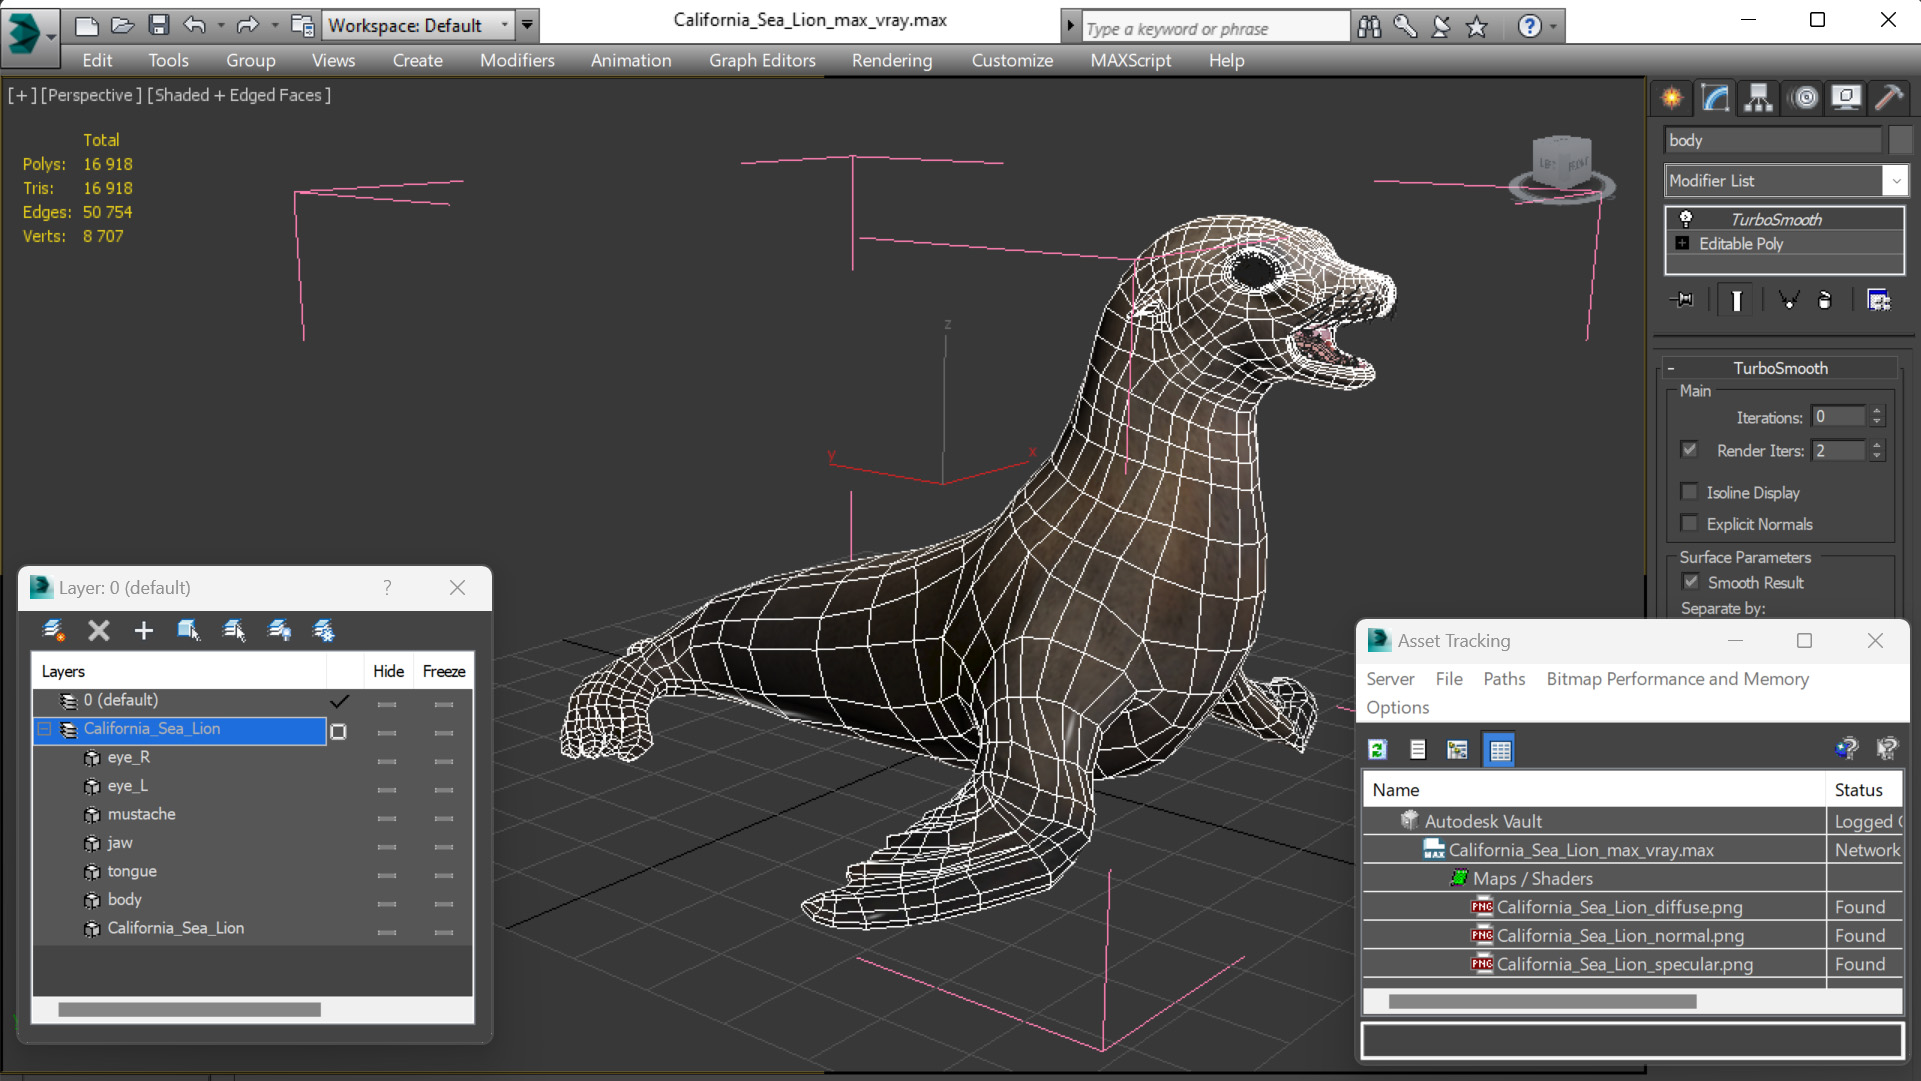Screen dimensions: 1921x1081
Task: Open the Rendering menu
Action: 891,60
